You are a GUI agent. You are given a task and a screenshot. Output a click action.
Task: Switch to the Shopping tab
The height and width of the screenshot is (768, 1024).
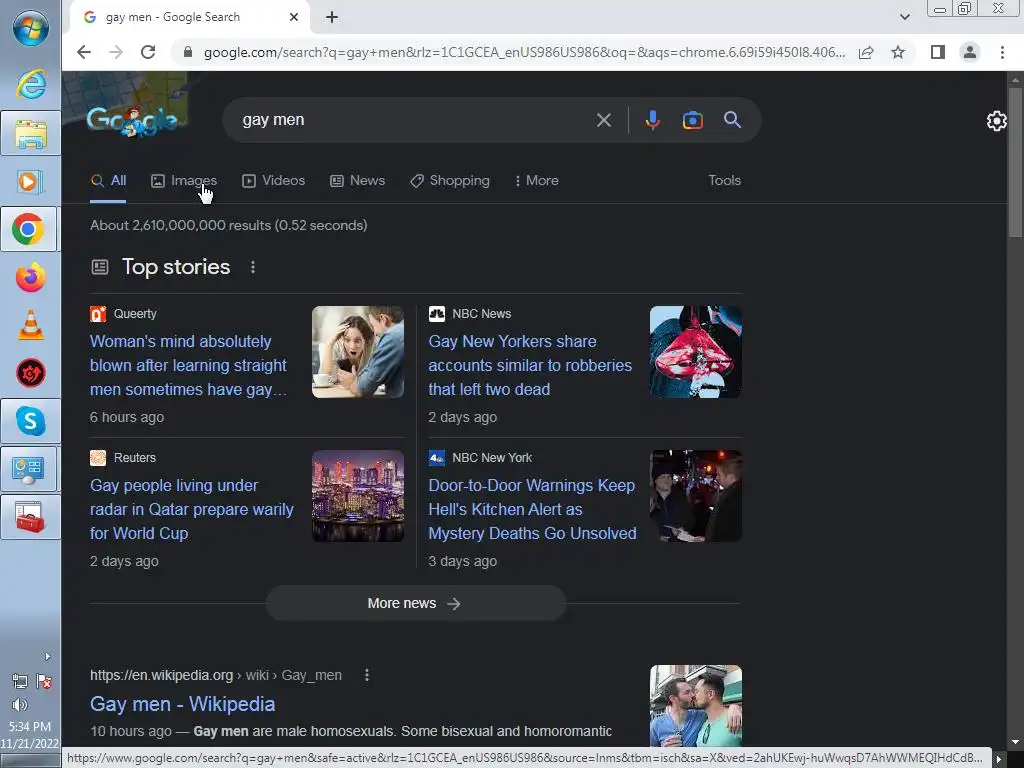[449, 181]
